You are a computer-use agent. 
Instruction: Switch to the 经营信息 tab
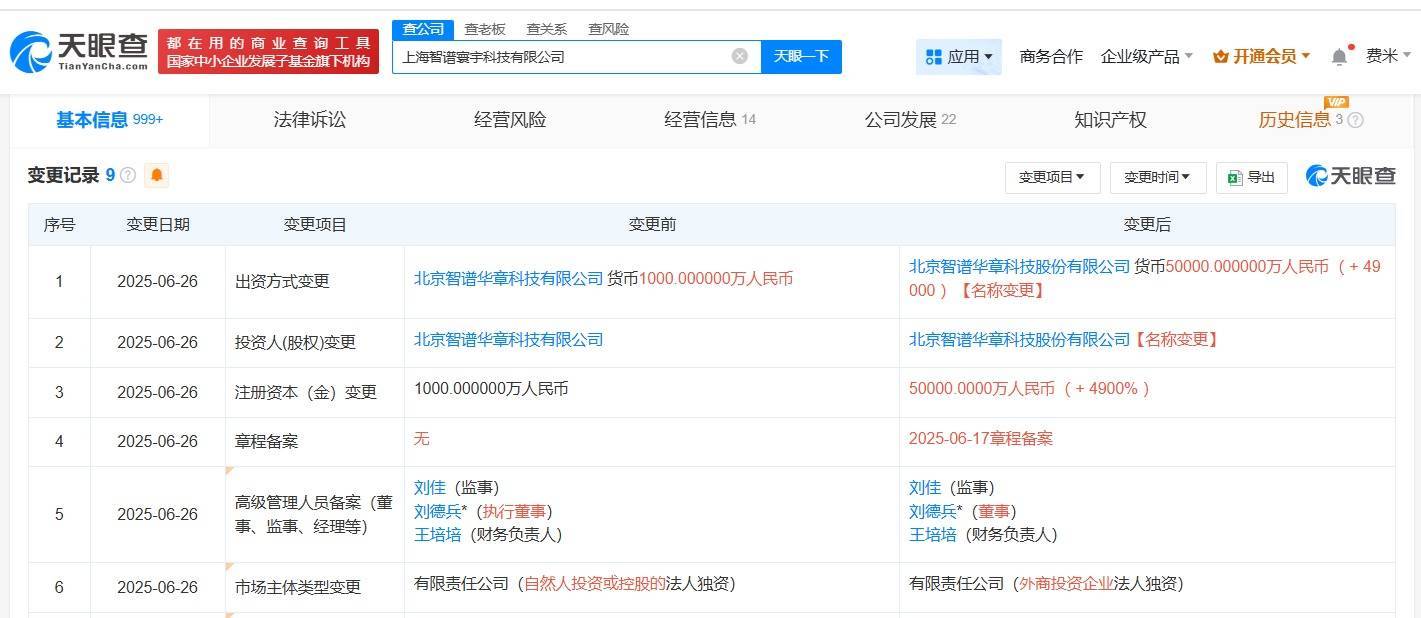710,120
